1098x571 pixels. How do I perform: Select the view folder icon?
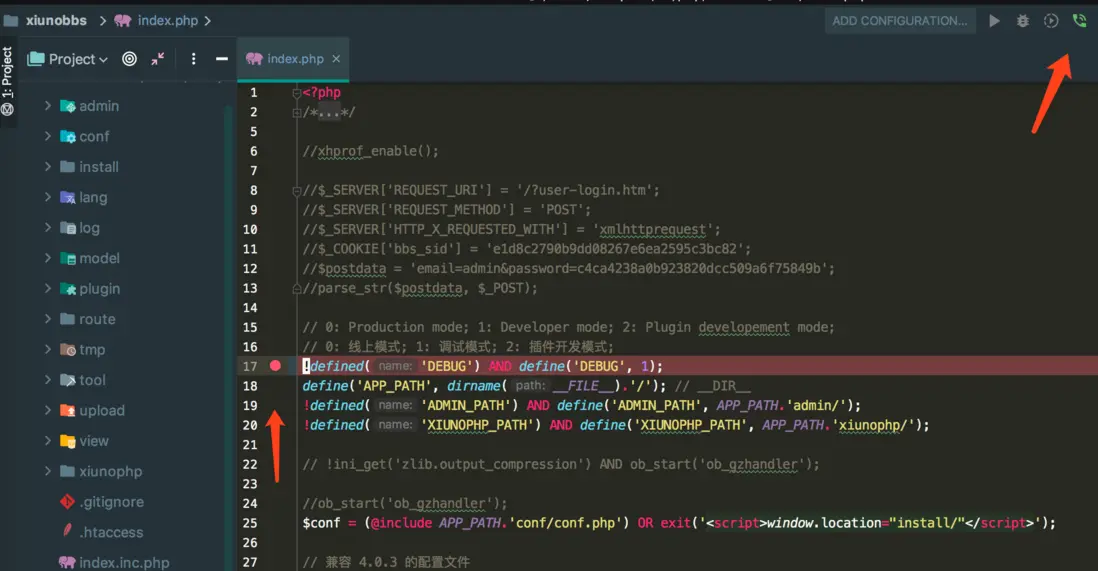pos(67,441)
